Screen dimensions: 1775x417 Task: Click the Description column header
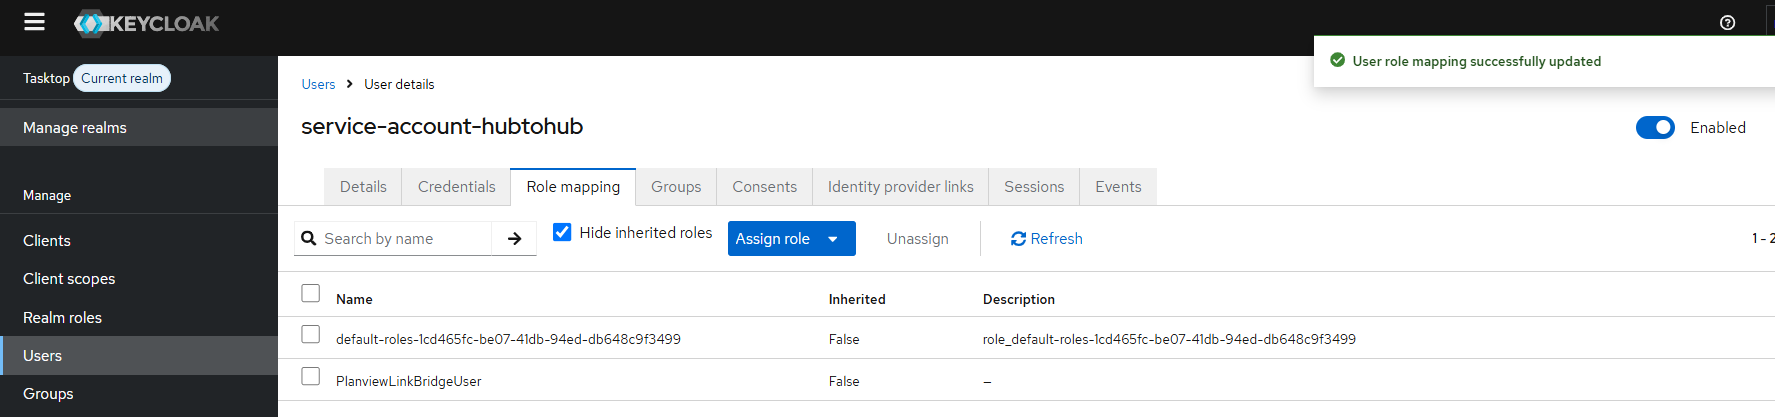pyautogui.click(x=1019, y=299)
